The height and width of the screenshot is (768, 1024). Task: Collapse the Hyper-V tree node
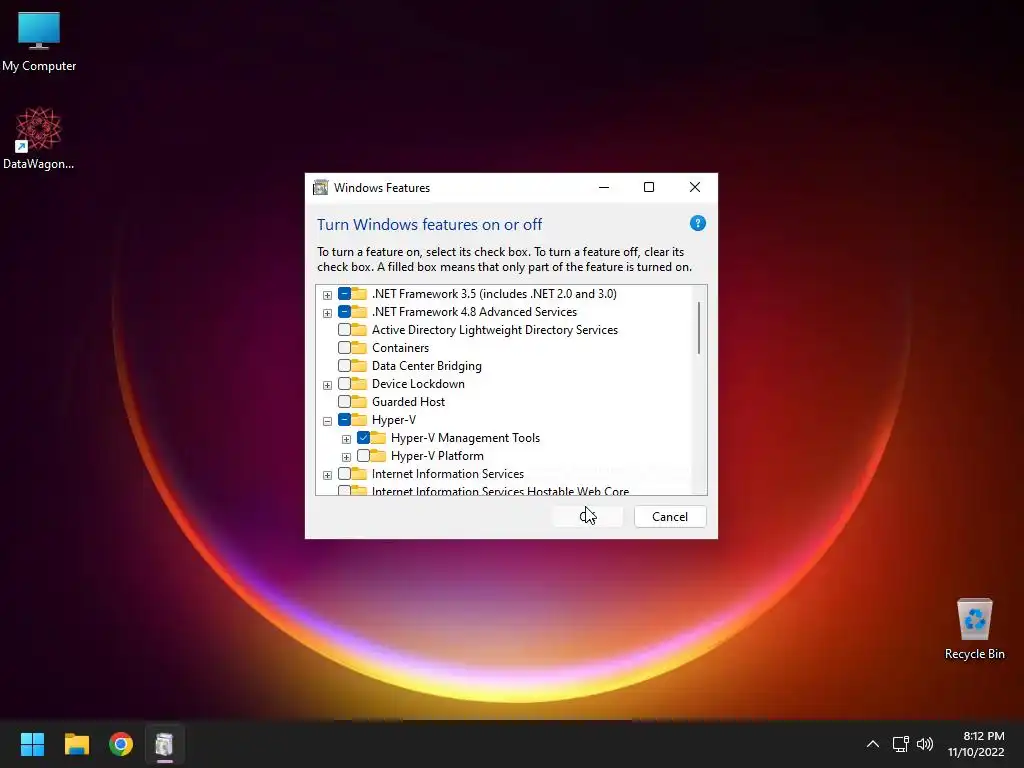coord(327,421)
